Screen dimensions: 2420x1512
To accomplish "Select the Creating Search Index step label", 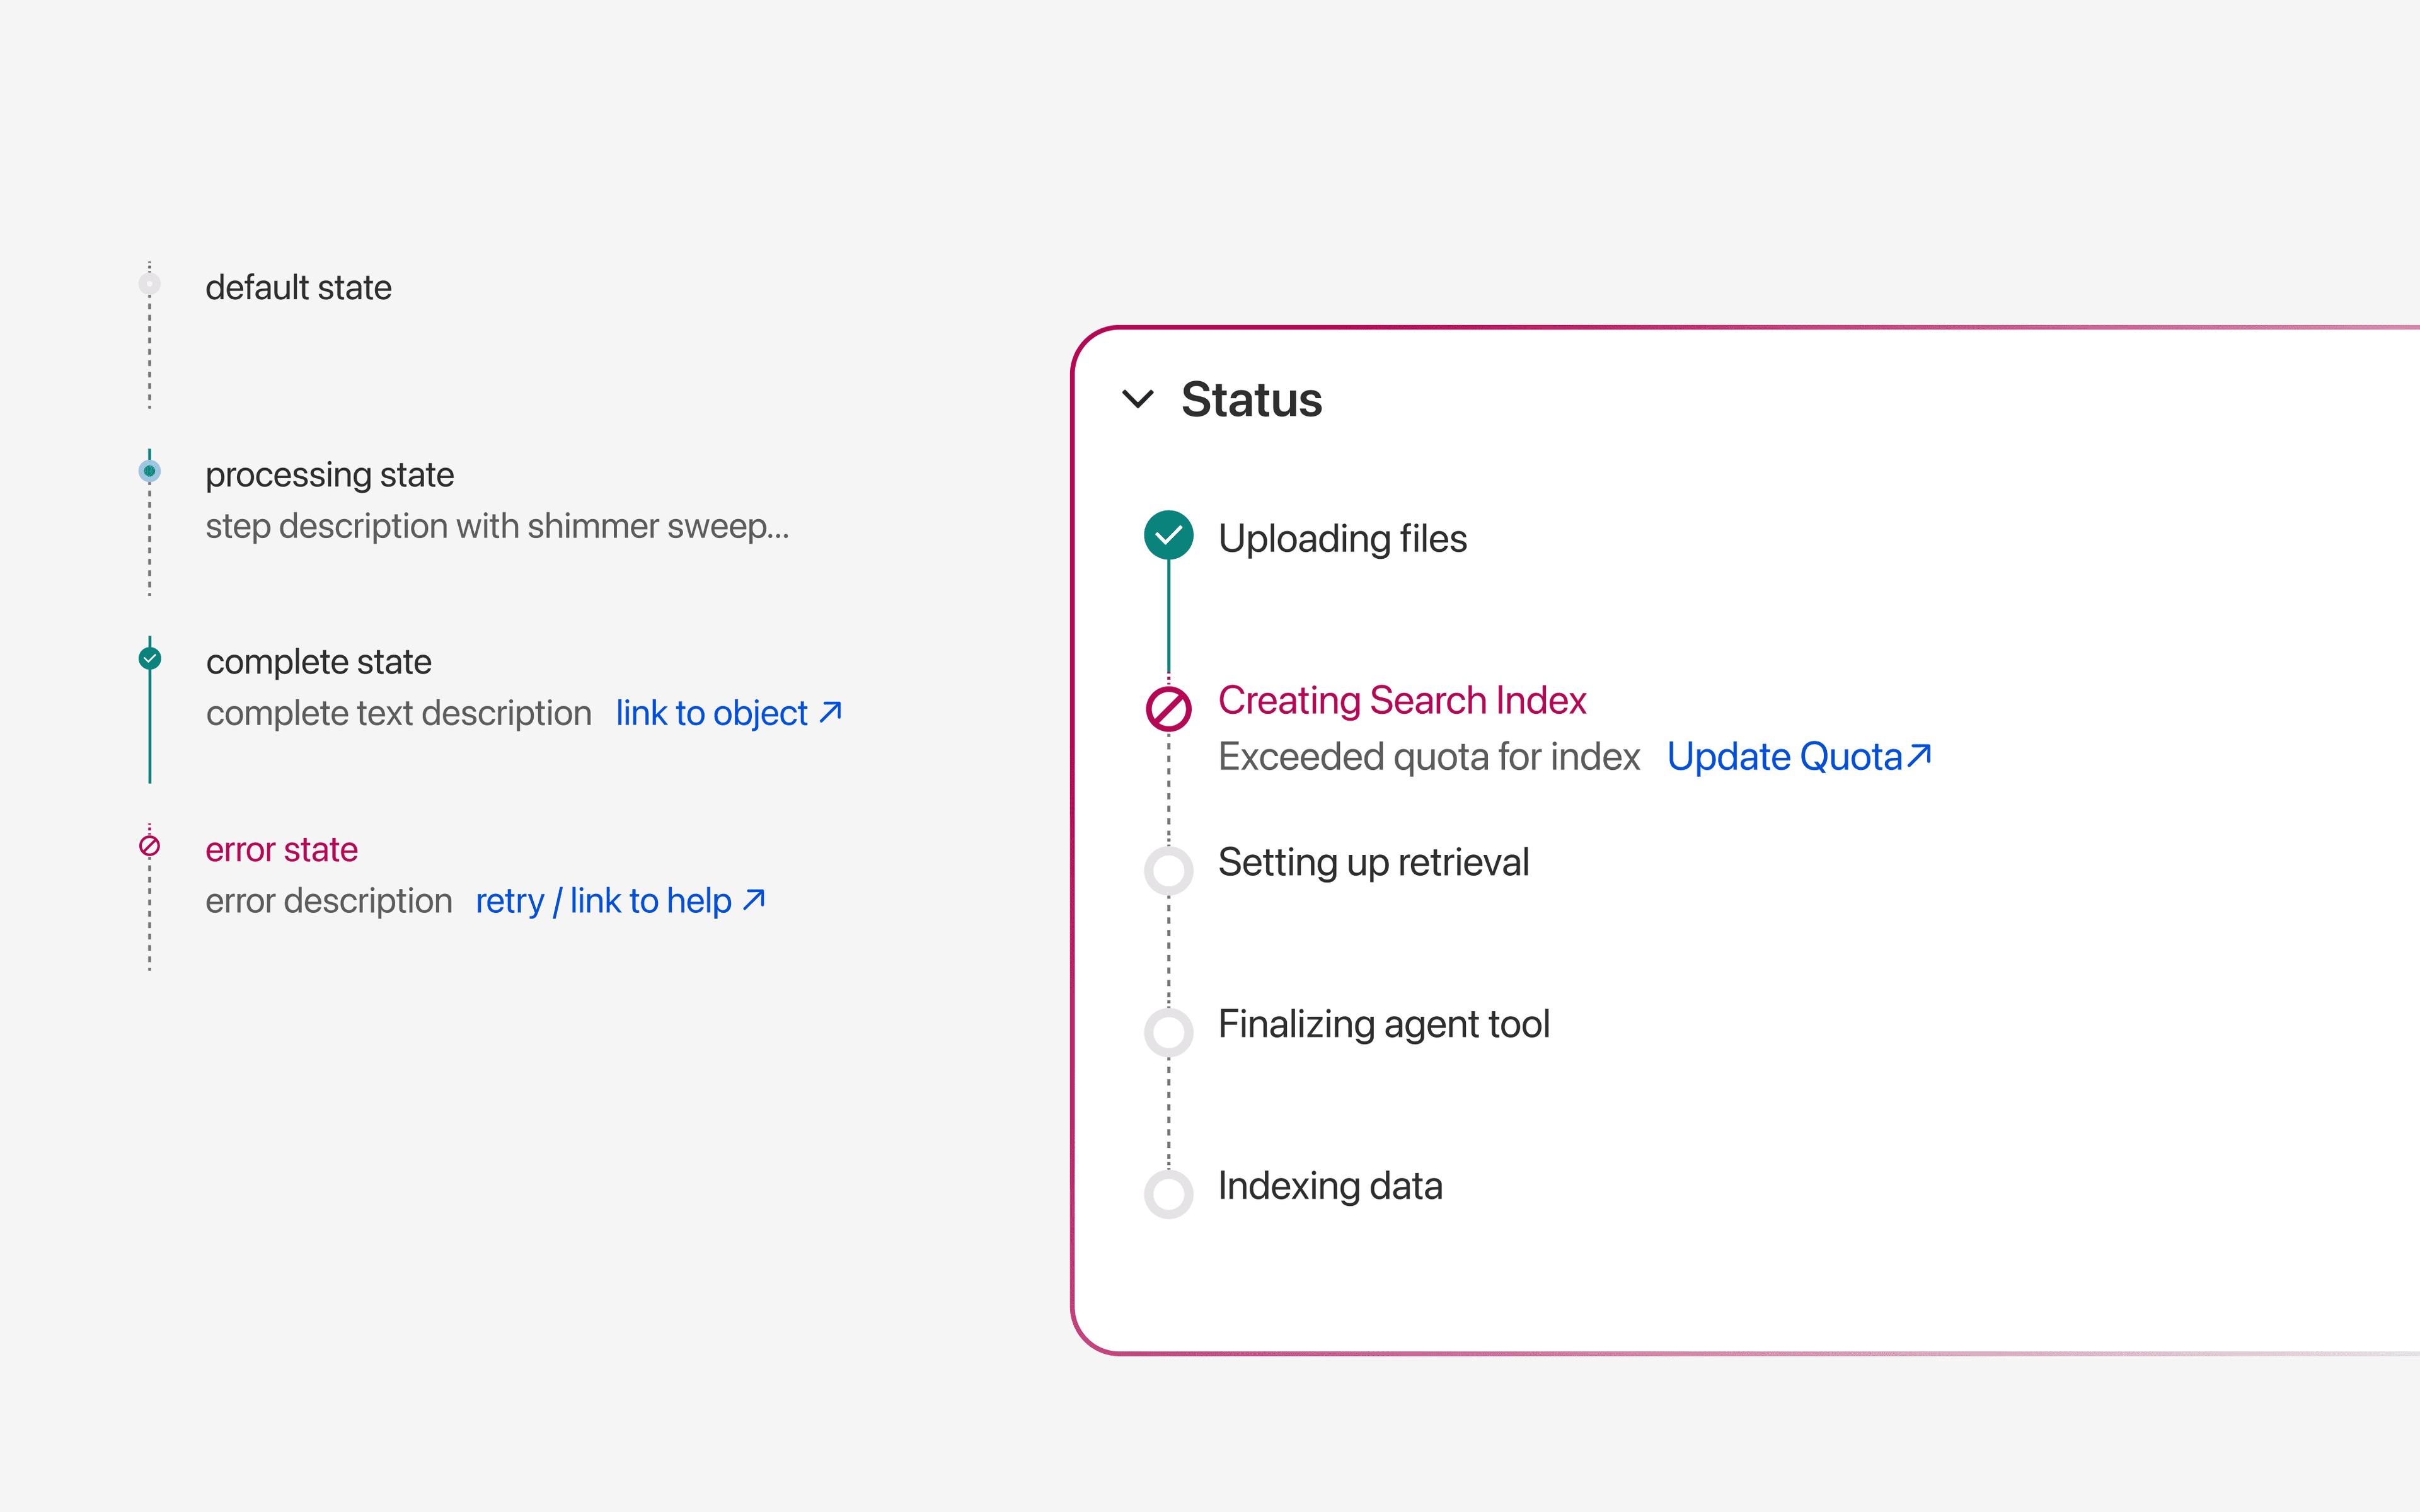I will coord(1402,701).
